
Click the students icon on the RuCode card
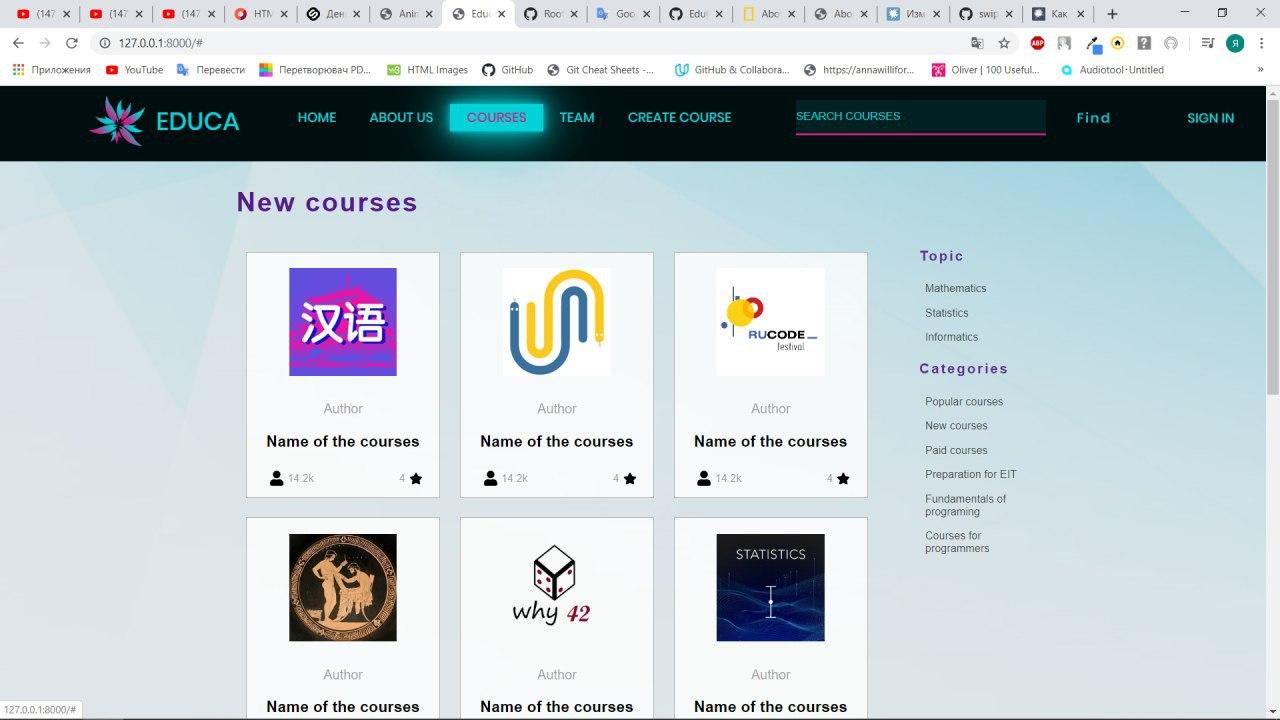[704, 478]
